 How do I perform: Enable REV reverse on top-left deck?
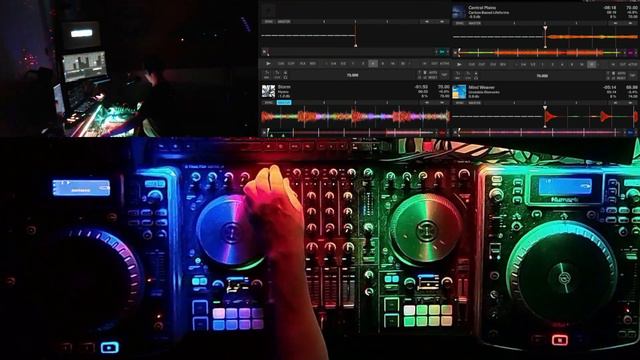[x=313, y=64]
